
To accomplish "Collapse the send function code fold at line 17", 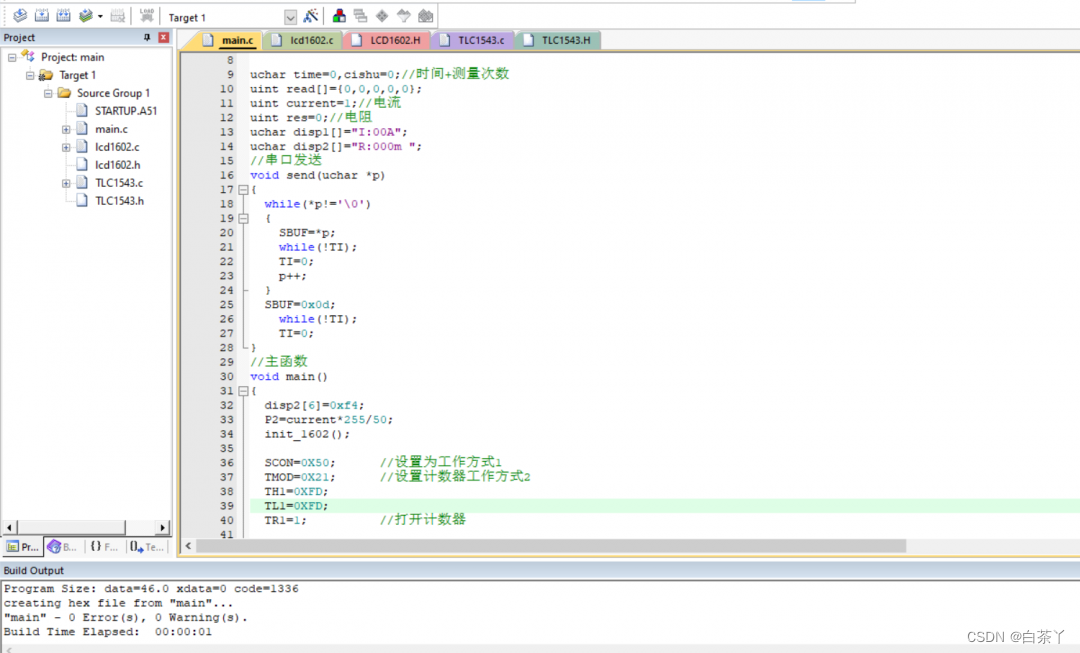I will 242,189.
